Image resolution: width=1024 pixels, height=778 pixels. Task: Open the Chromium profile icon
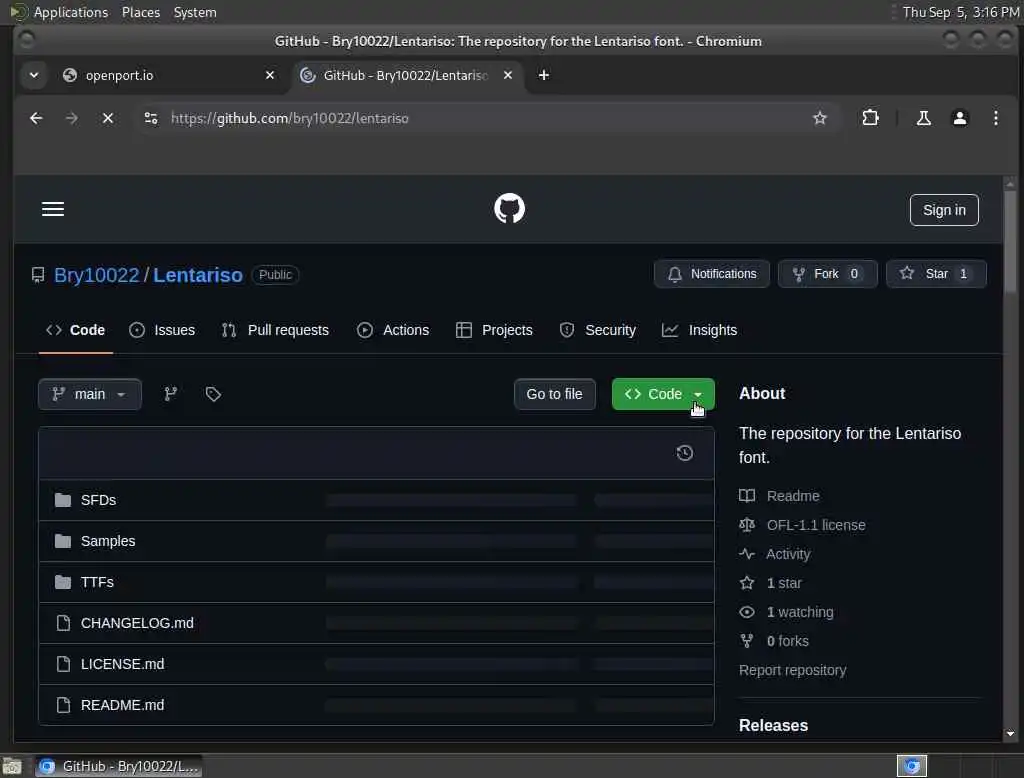tap(959, 118)
